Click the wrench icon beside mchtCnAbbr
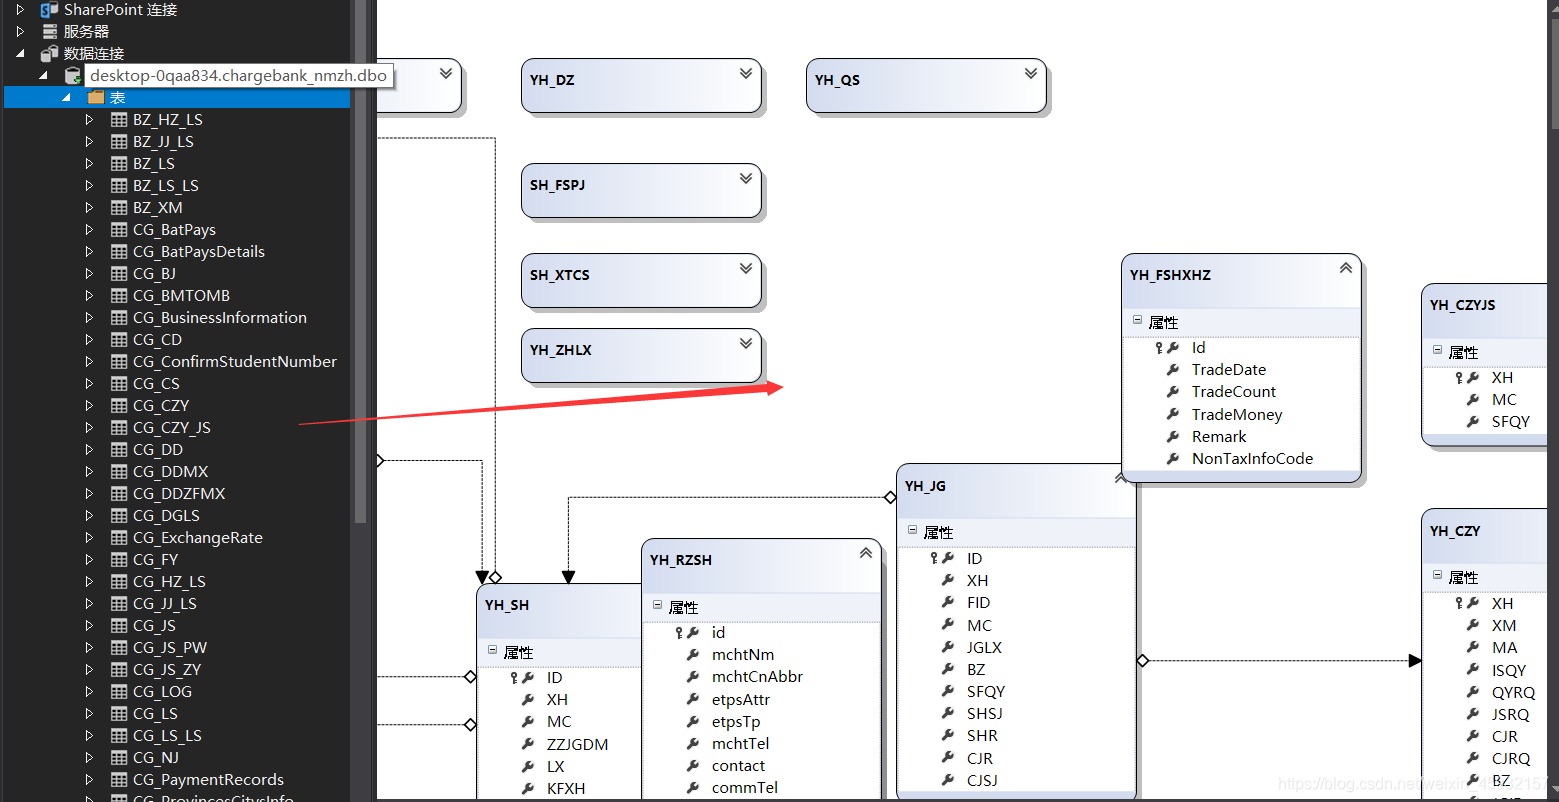This screenshot has height=802, width=1559. (693, 677)
